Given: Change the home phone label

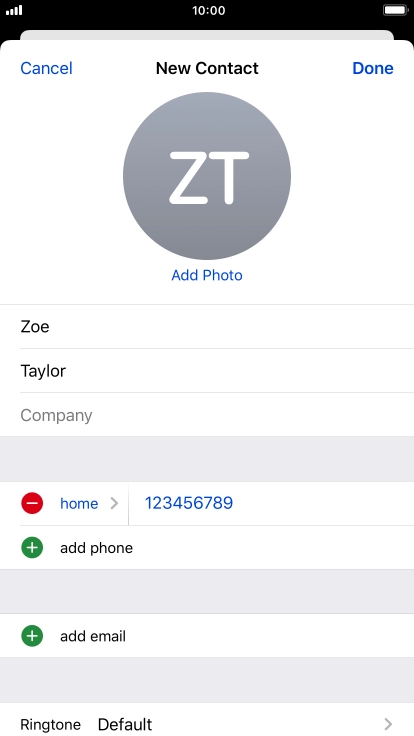Looking at the screenshot, I should coord(79,504).
